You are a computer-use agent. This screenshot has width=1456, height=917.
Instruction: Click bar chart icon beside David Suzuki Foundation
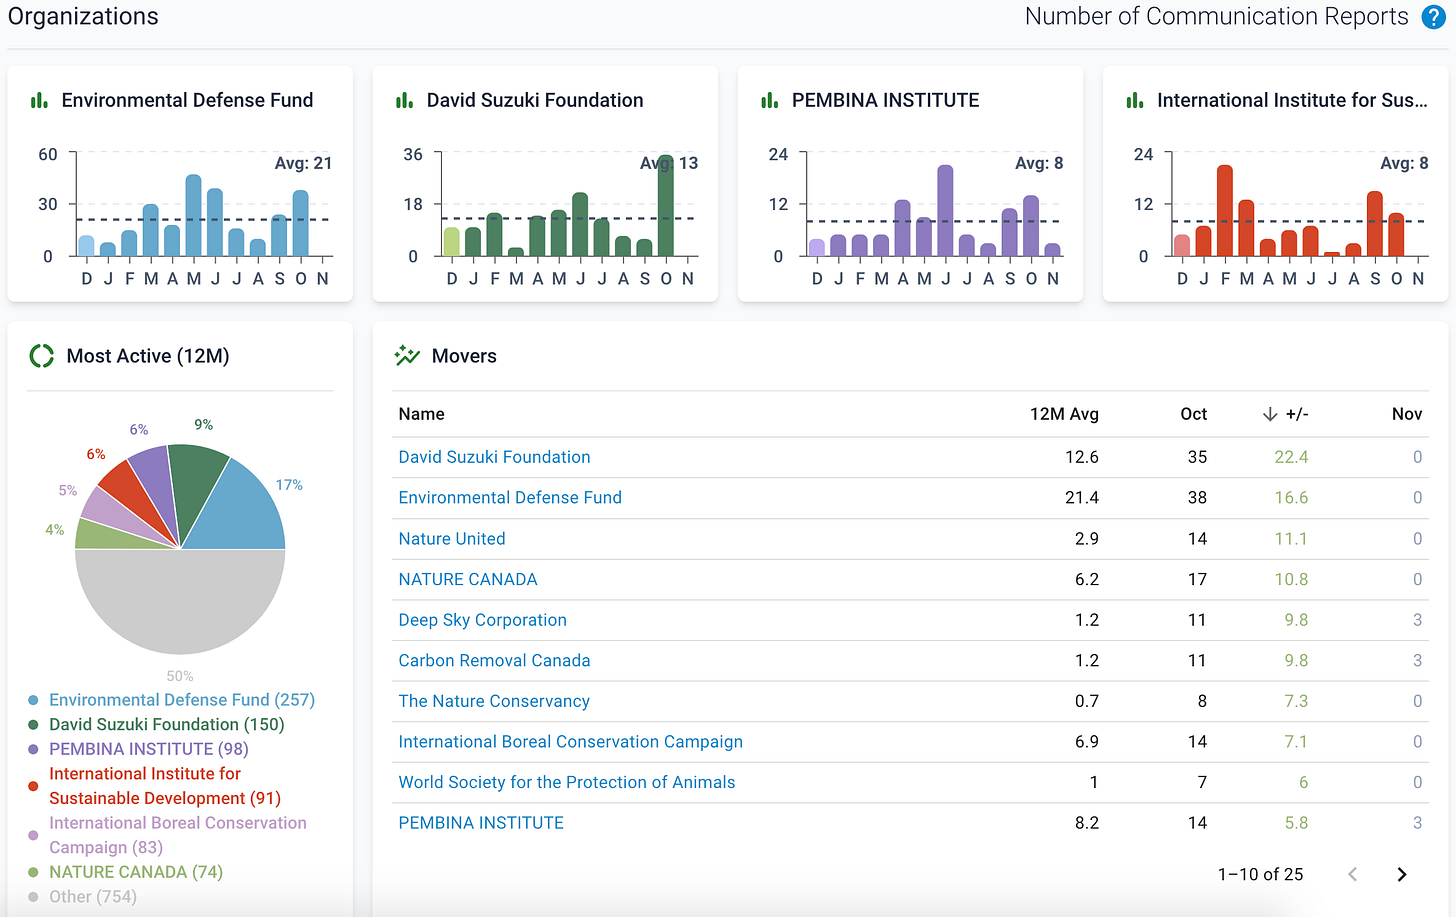click(x=404, y=100)
